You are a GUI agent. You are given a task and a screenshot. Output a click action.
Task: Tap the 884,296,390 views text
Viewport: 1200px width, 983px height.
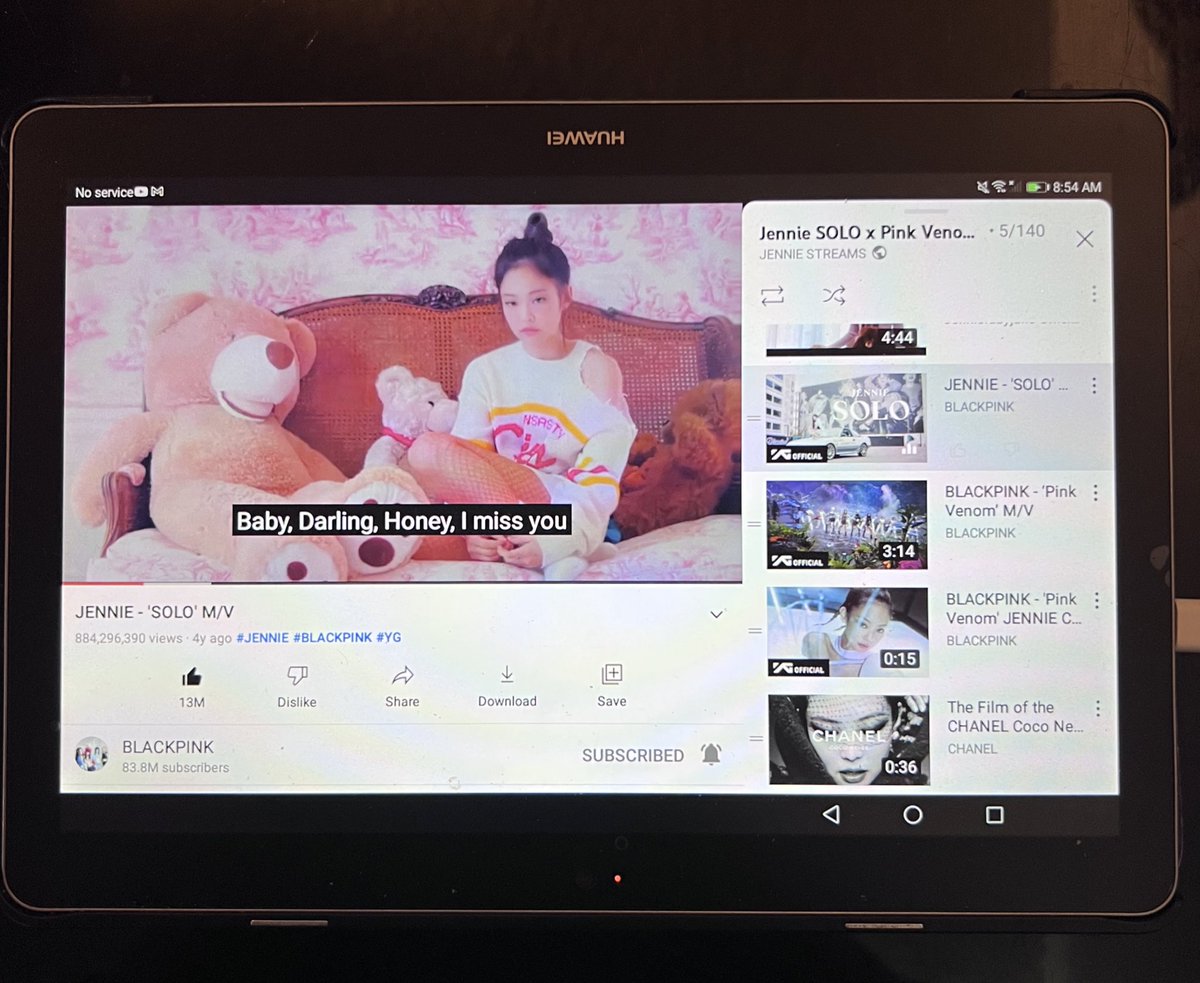click(129, 638)
